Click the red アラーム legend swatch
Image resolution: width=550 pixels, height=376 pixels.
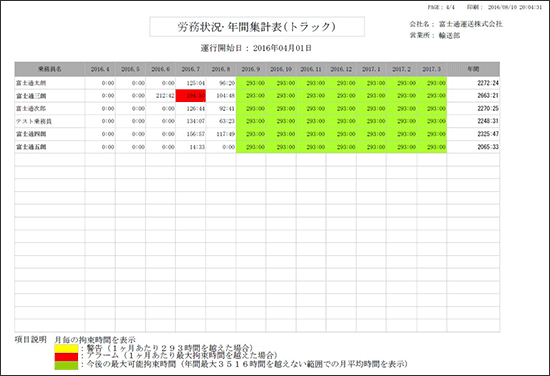(66, 357)
